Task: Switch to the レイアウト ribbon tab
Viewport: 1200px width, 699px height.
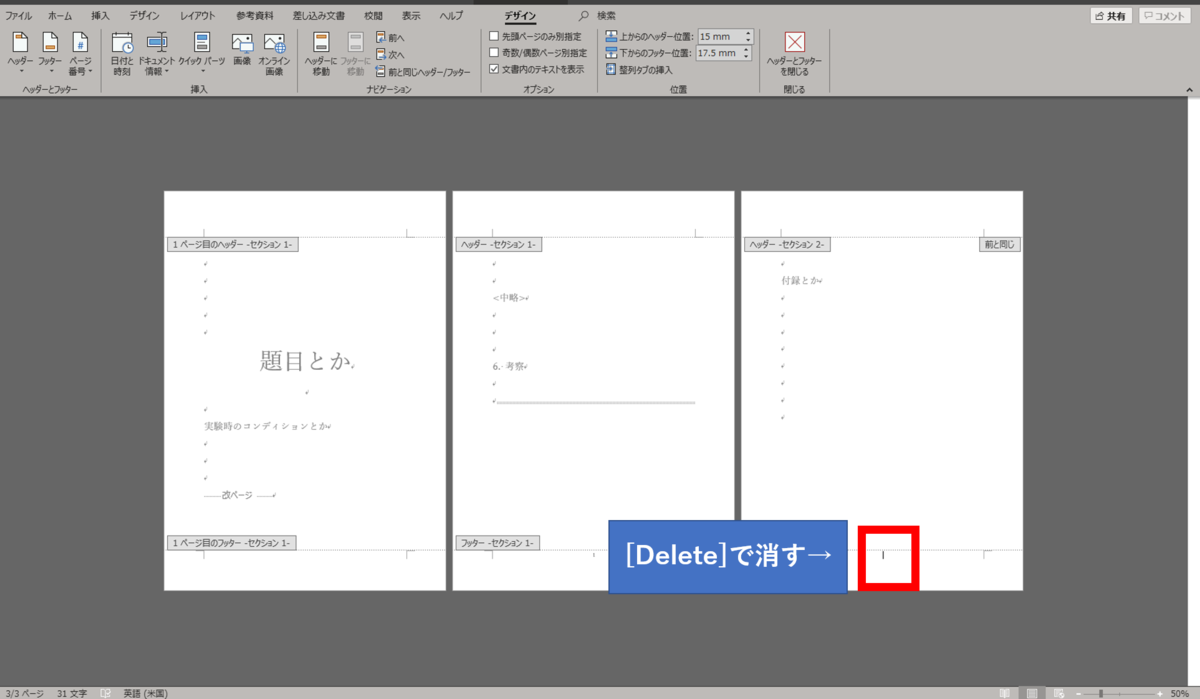Action: (x=197, y=16)
